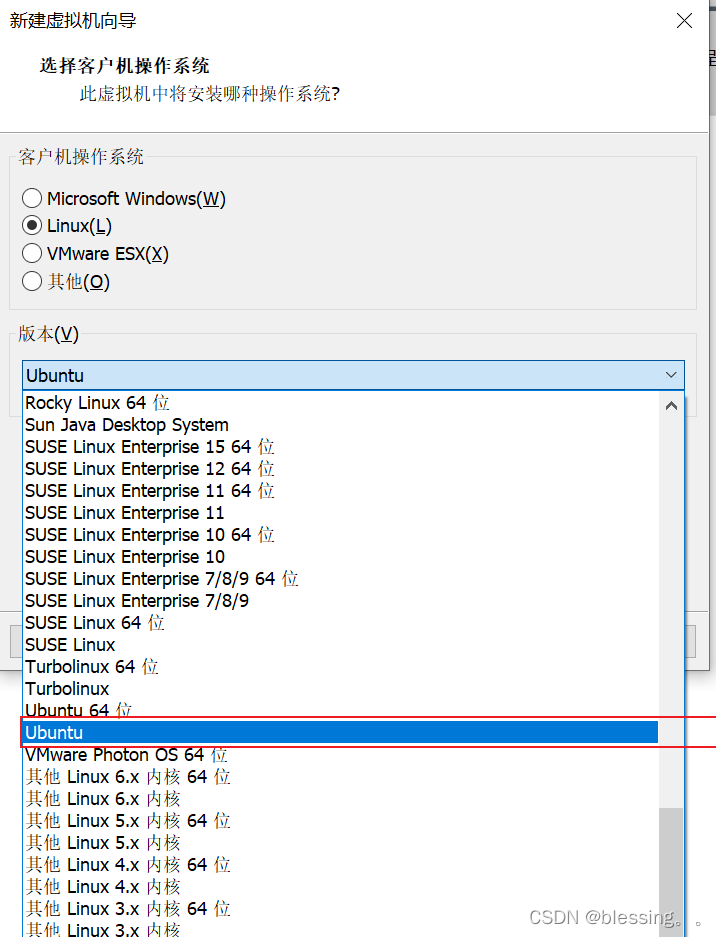Pick the plain SUSE Linux entry

tap(341, 645)
